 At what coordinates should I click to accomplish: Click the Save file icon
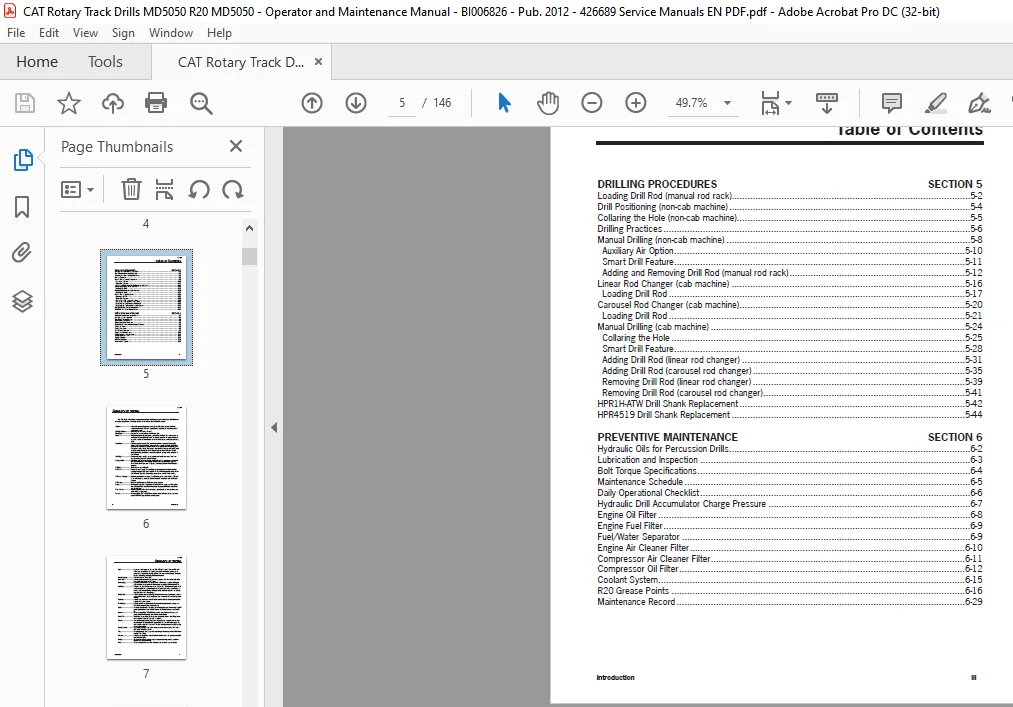[x=25, y=103]
